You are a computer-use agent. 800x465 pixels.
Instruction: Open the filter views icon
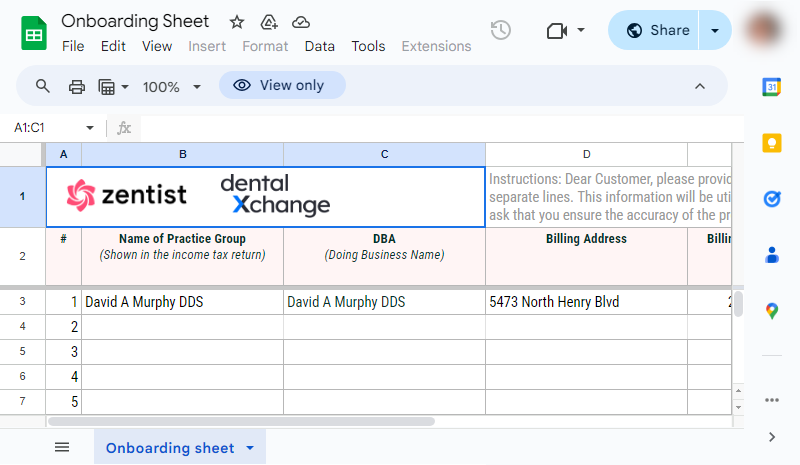106,87
